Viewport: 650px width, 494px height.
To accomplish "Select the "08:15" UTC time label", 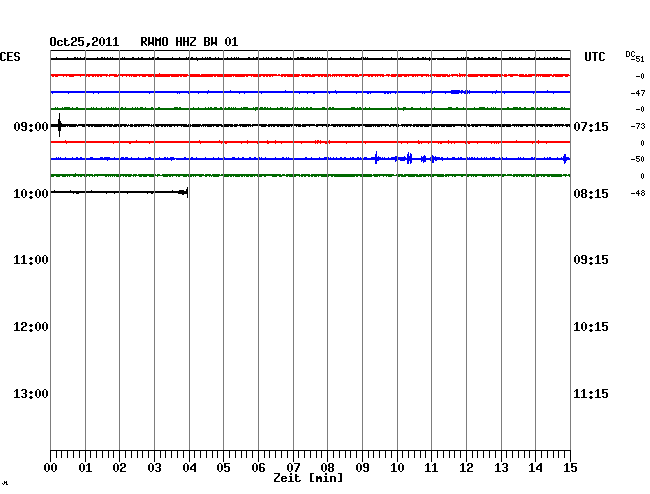I will point(591,194).
